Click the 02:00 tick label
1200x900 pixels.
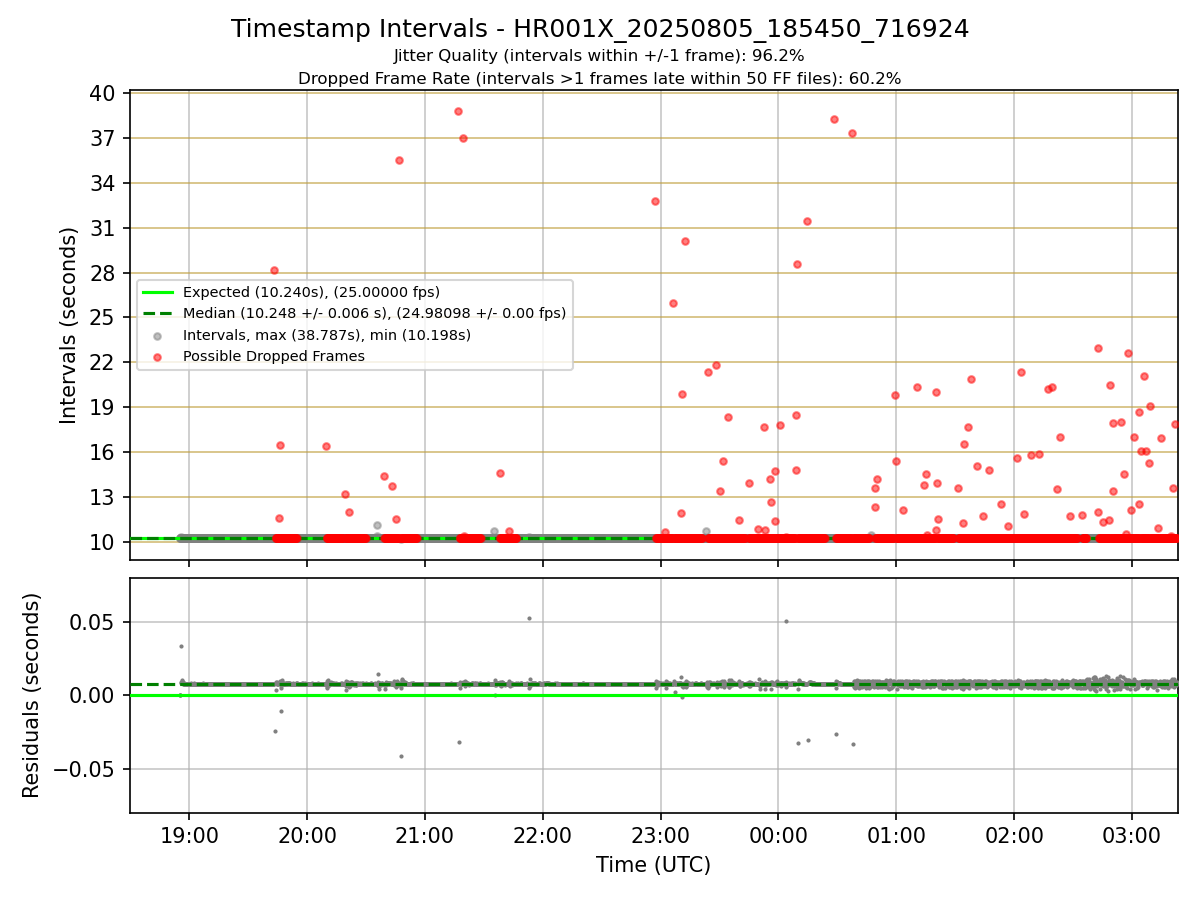click(1014, 835)
